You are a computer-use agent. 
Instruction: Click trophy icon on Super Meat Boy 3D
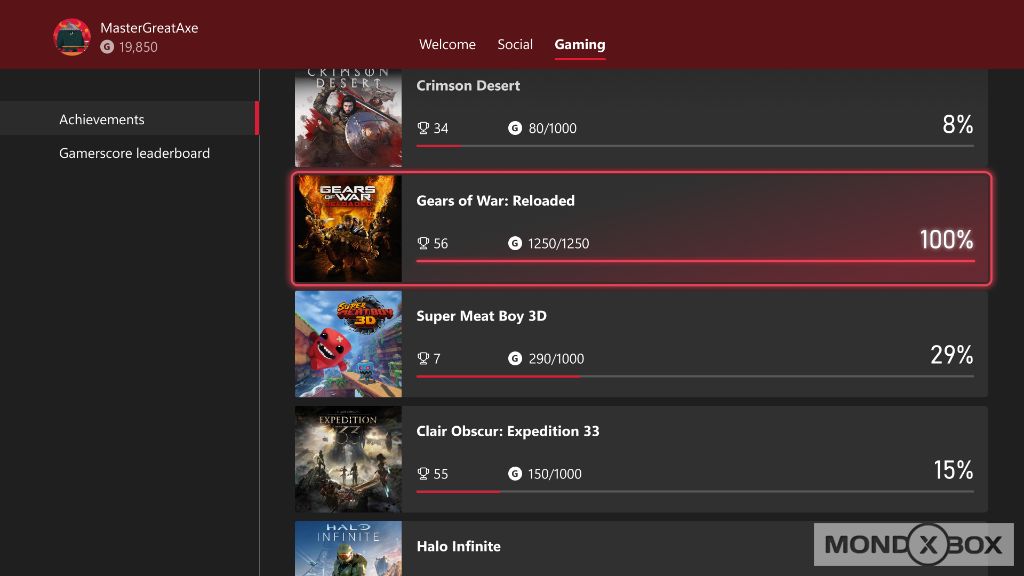point(423,358)
